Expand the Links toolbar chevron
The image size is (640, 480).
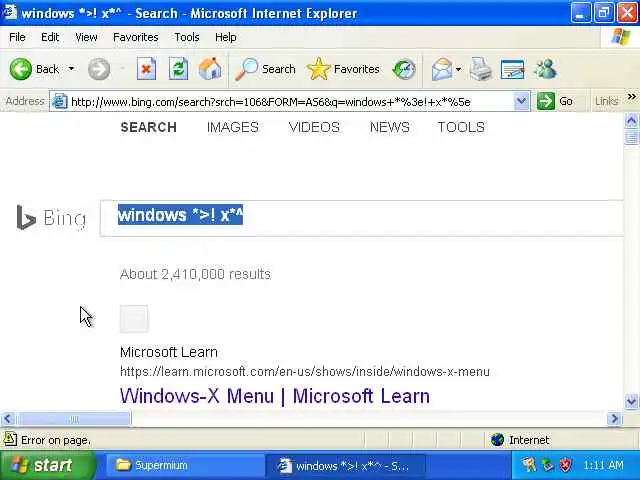coord(631,97)
